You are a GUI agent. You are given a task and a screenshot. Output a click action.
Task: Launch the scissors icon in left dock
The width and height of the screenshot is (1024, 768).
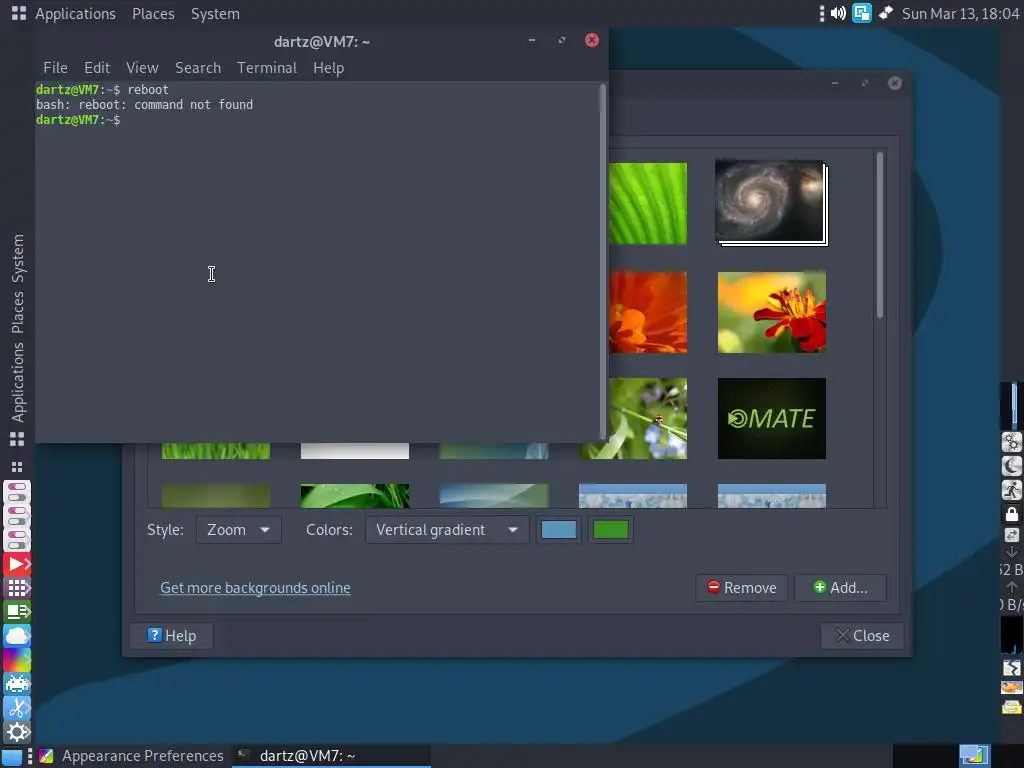[17, 708]
